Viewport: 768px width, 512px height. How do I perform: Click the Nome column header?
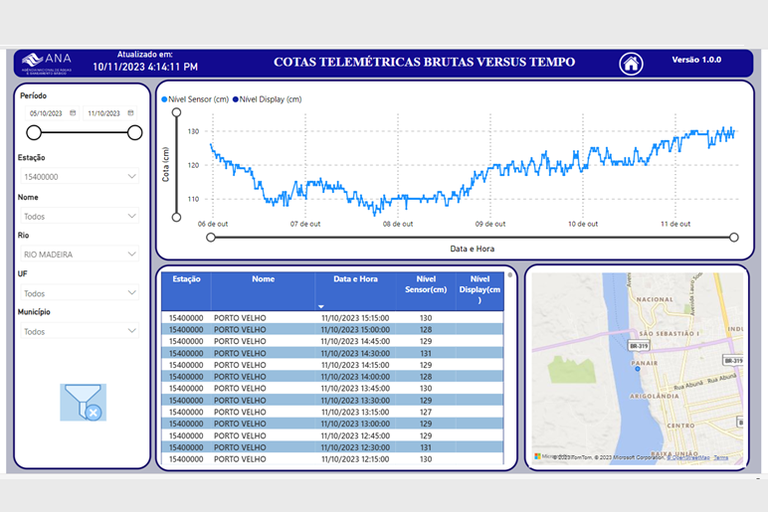tap(263, 280)
